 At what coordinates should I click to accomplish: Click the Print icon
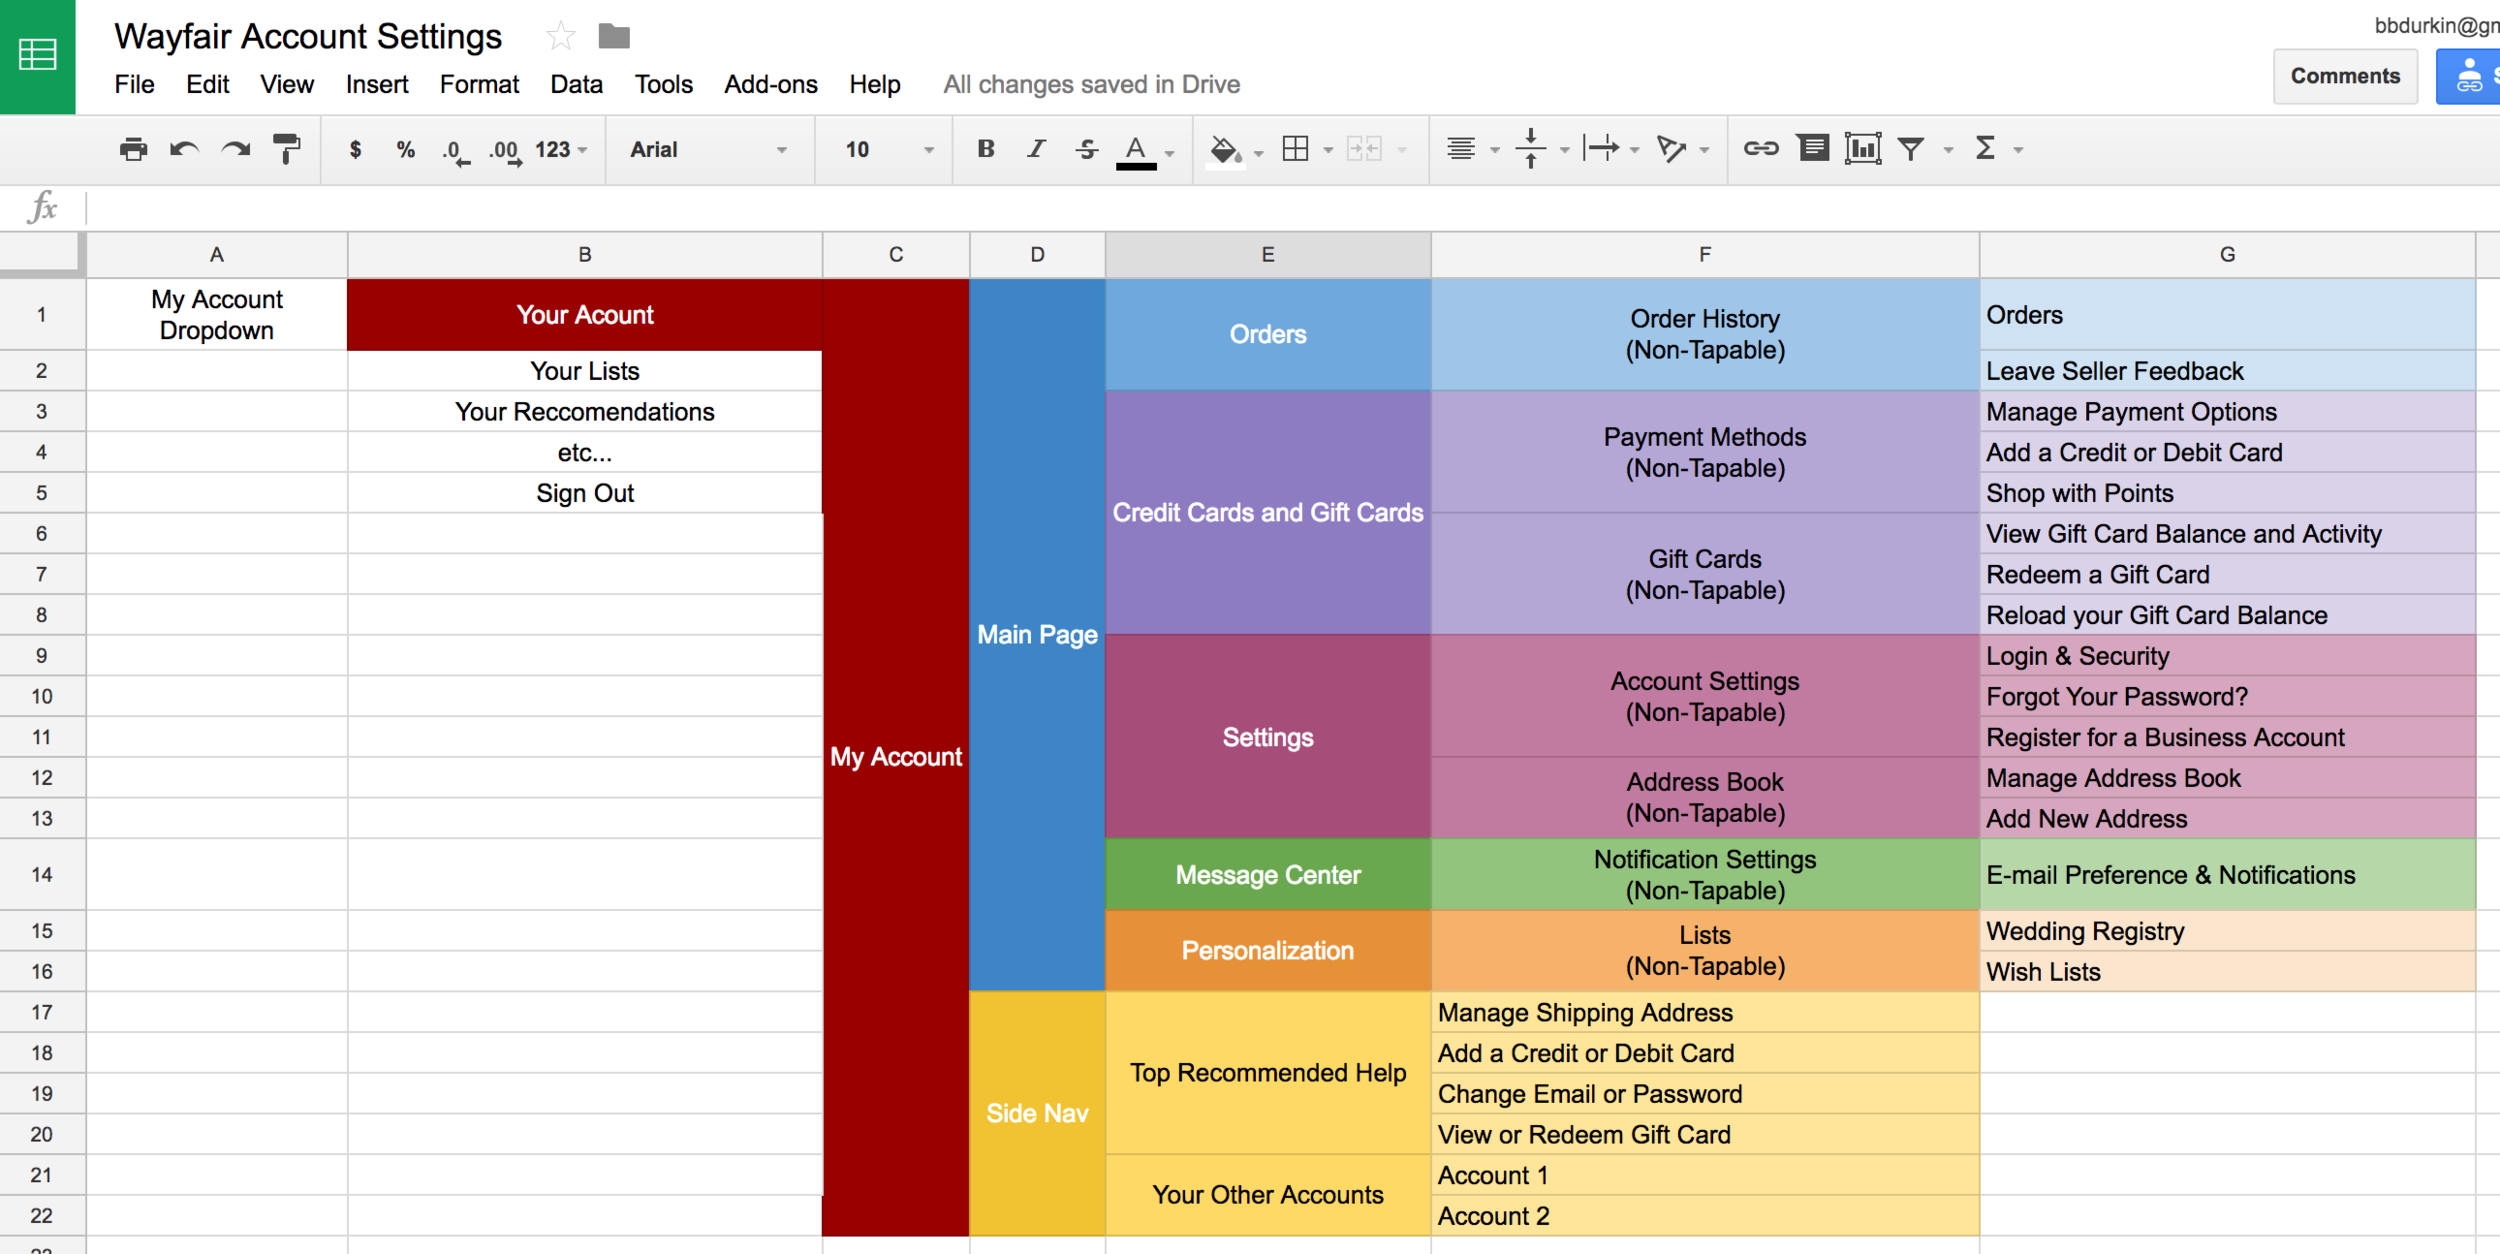coord(133,149)
